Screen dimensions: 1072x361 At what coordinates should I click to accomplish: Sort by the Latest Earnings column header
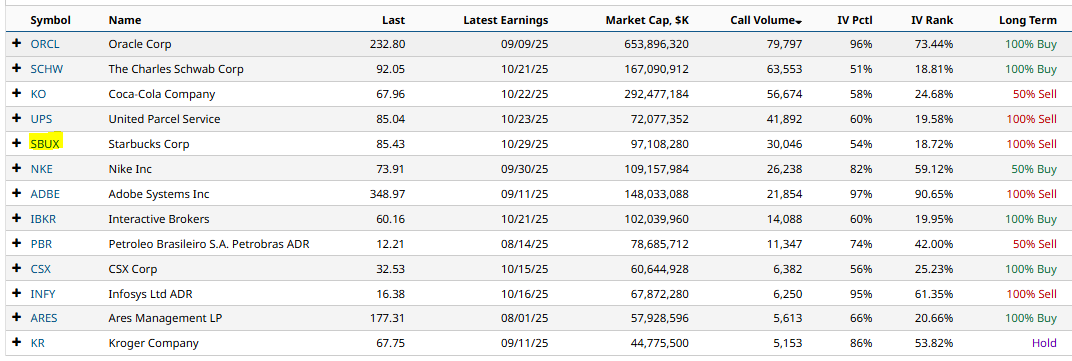click(x=506, y=21)
